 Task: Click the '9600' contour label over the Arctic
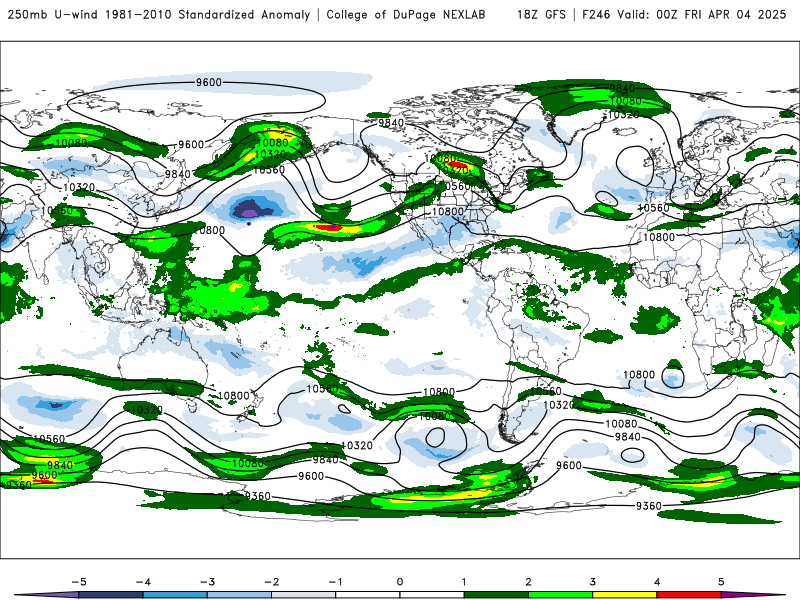coord(209,82)
